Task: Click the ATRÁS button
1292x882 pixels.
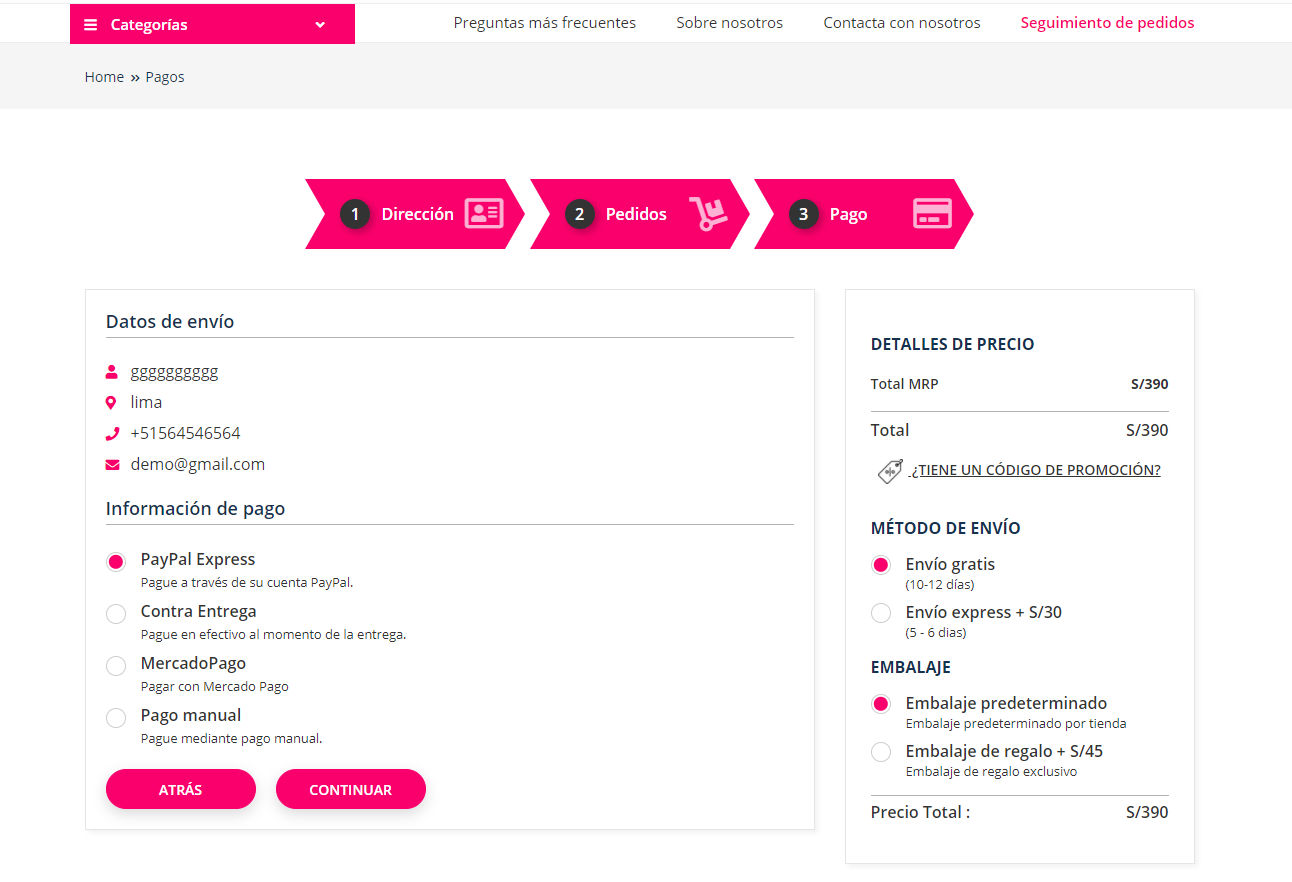Action: tap(181, 789)
